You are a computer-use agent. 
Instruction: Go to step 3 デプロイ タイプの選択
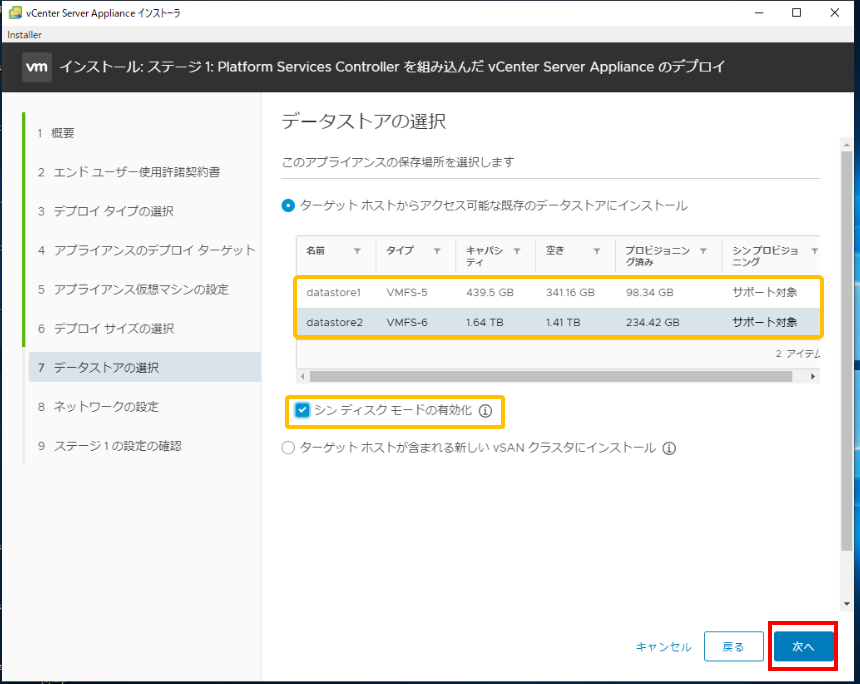(x=106, y=211)
